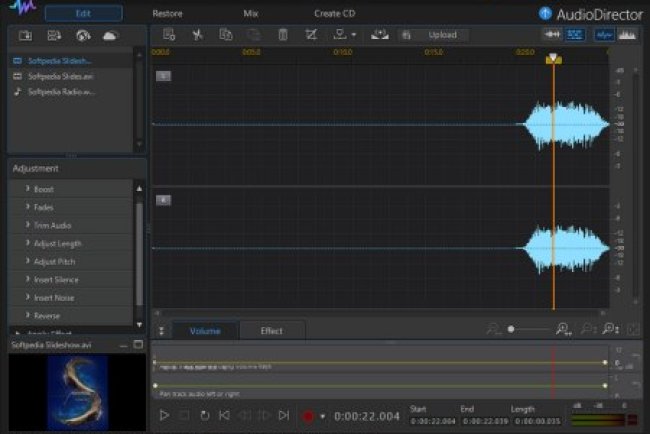Select the spectral frequency display button
The height and width of the screenshot is (434, 650).
click(627, 35)
